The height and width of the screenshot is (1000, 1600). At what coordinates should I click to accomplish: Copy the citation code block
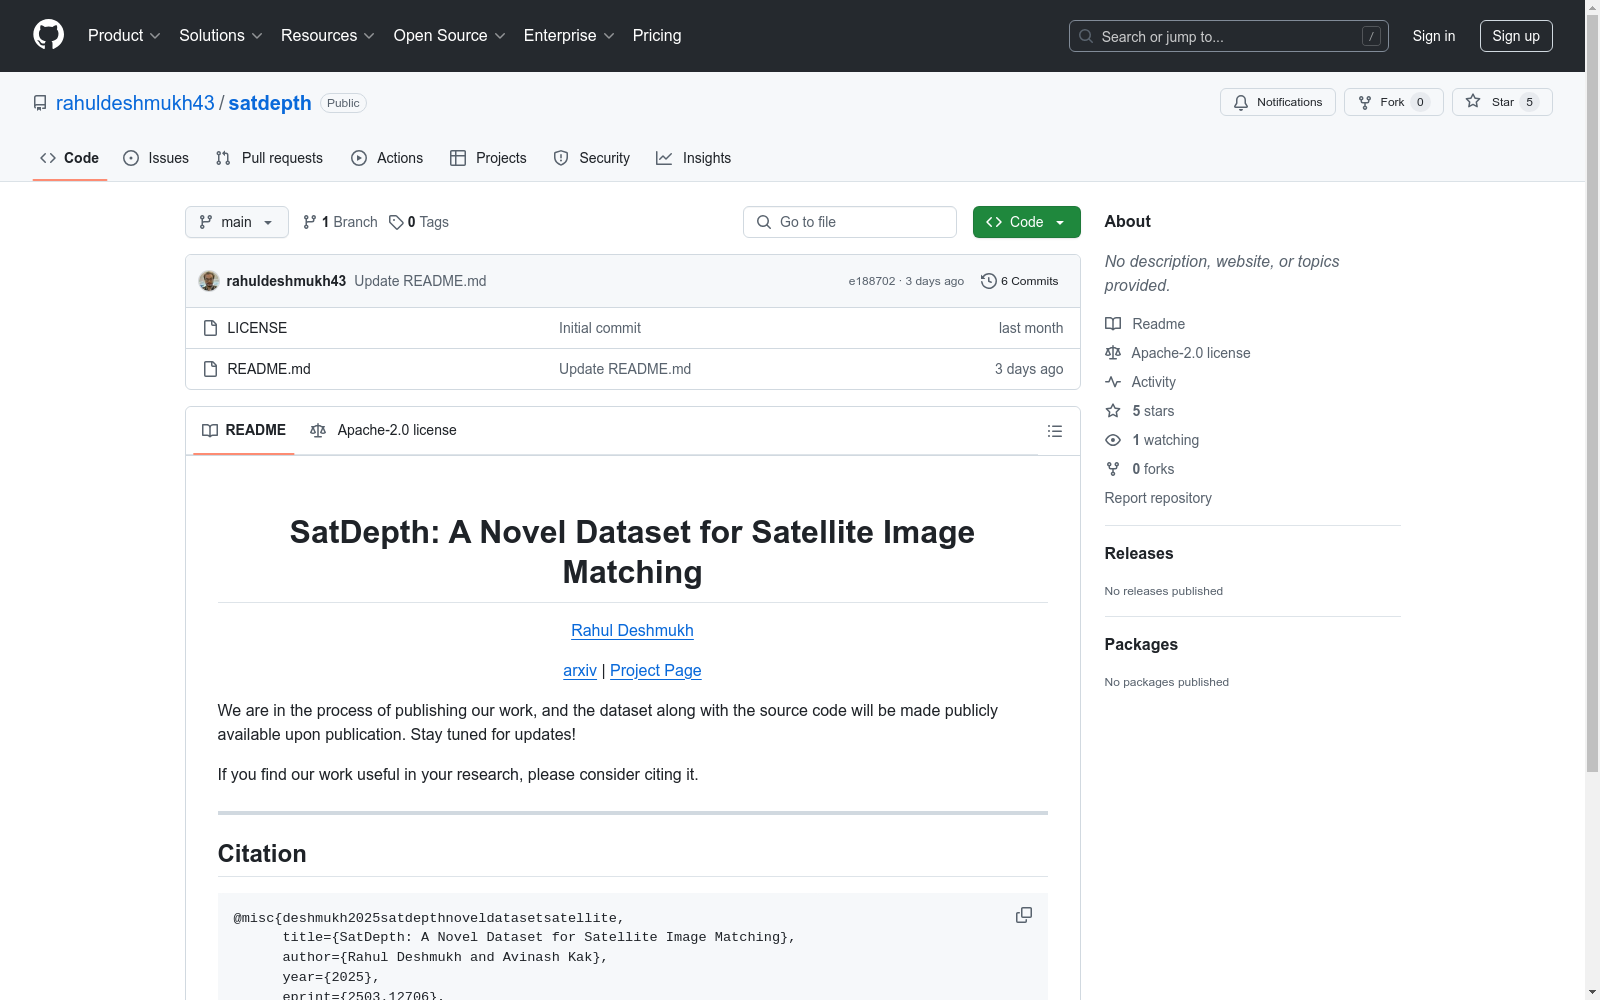pos(1024,915)
